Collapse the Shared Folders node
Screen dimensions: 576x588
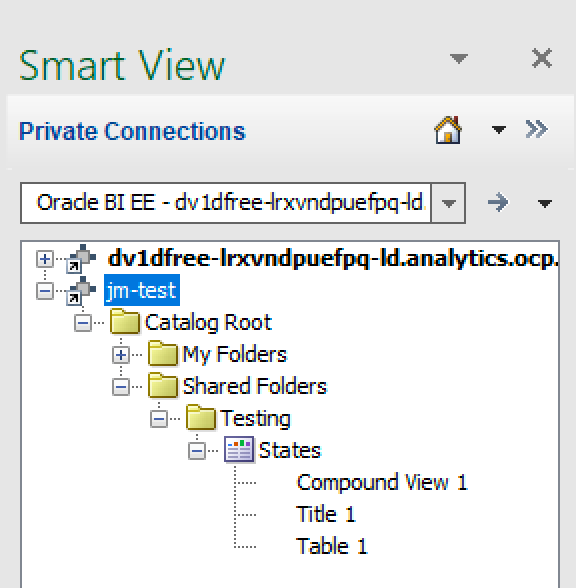[x=121, y=387]
